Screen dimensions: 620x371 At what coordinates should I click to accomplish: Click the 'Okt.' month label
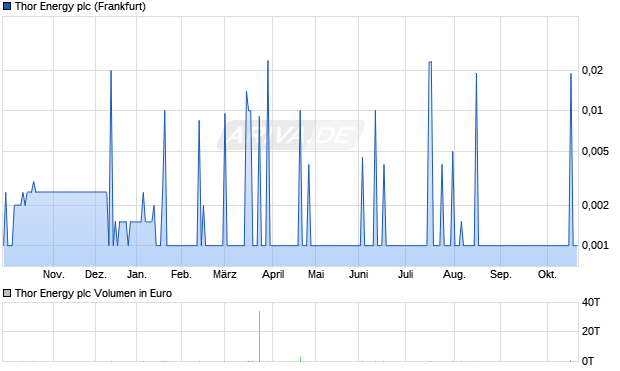[x=547, y=274]
